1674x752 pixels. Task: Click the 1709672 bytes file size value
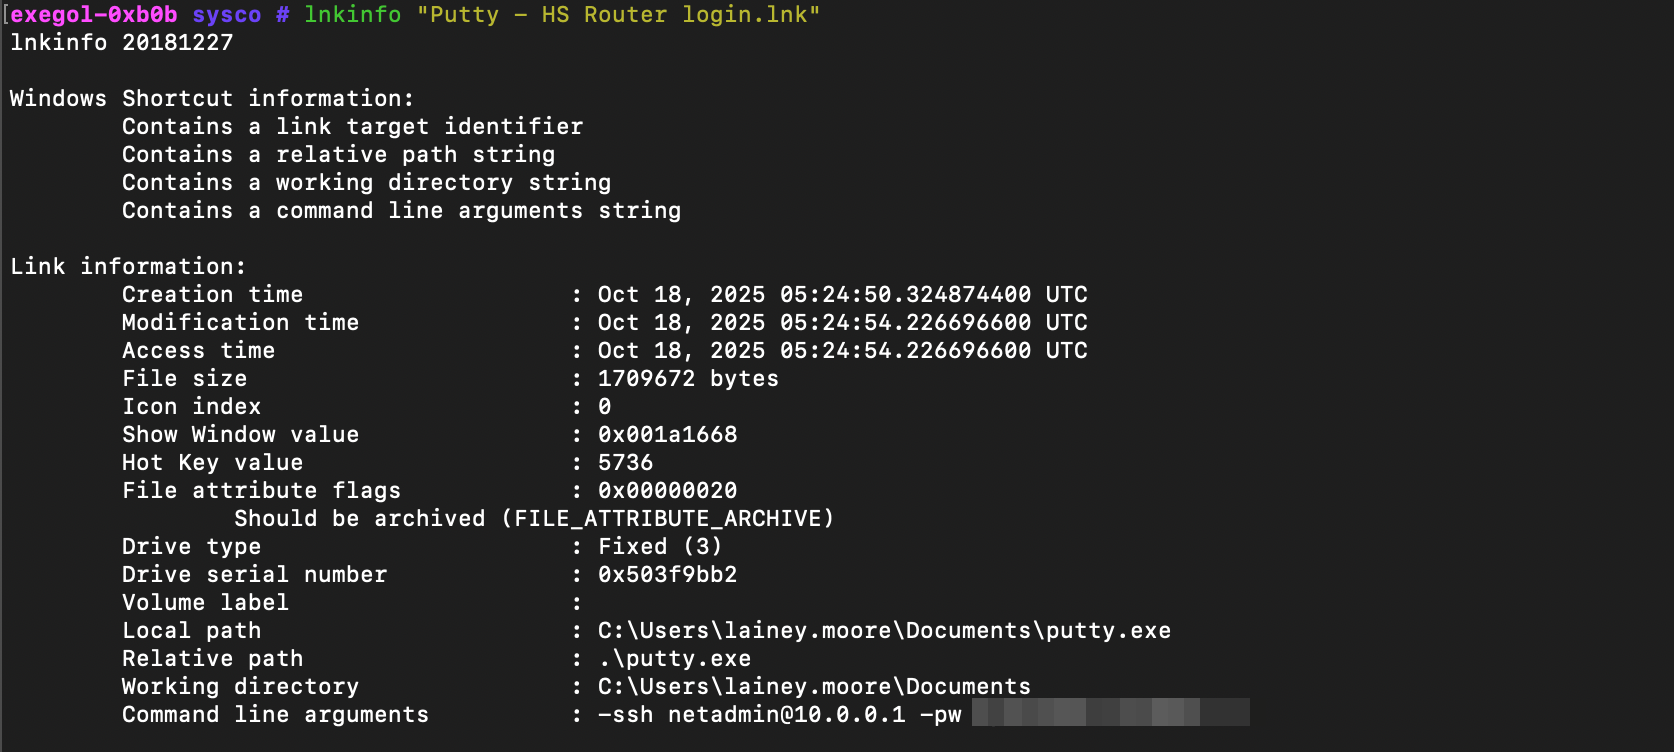[687, 379]
